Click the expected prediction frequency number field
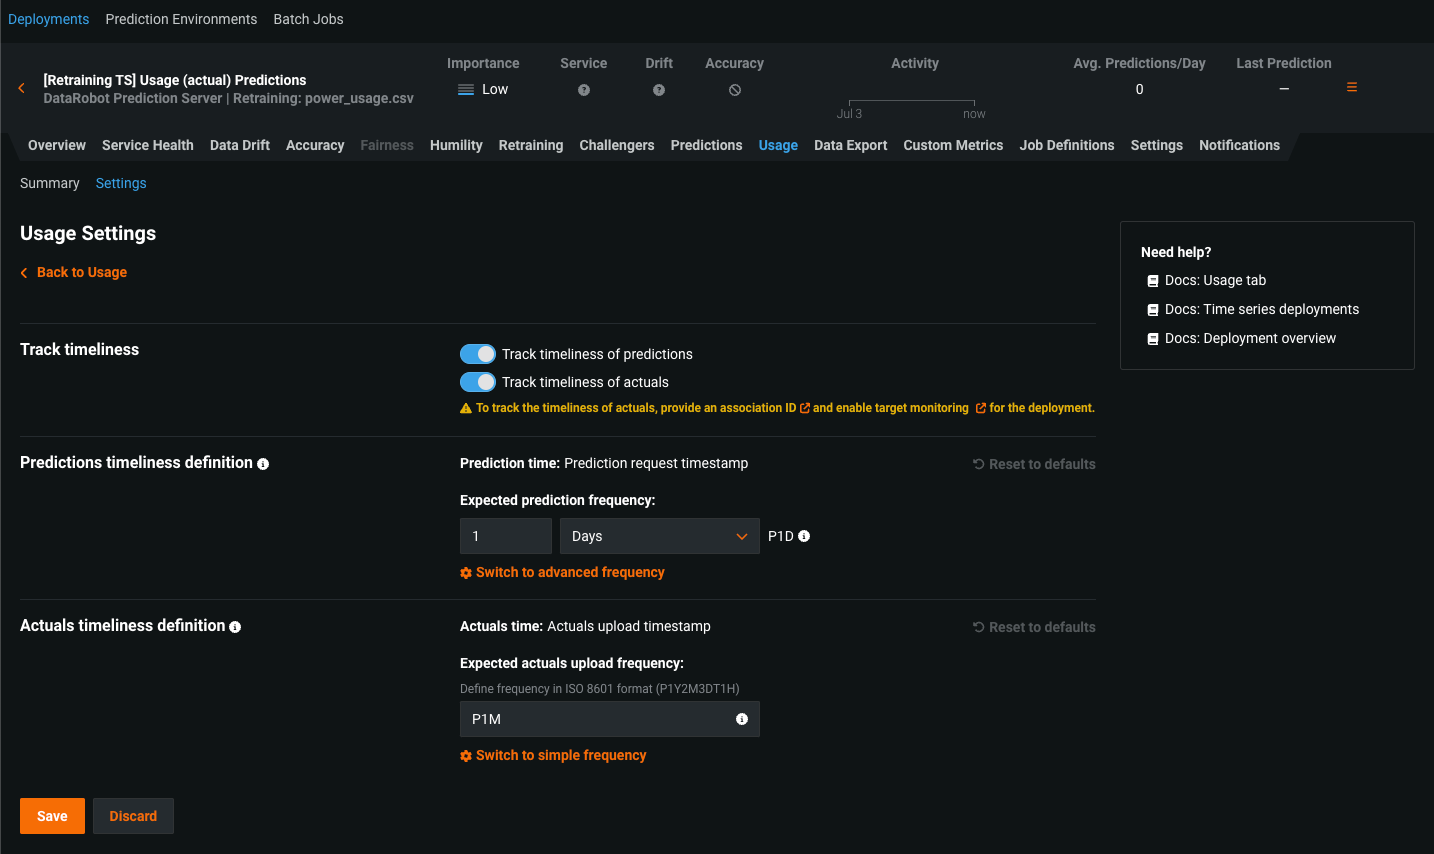The height and width of the screenshot is (854, 1434). (505, 536)
